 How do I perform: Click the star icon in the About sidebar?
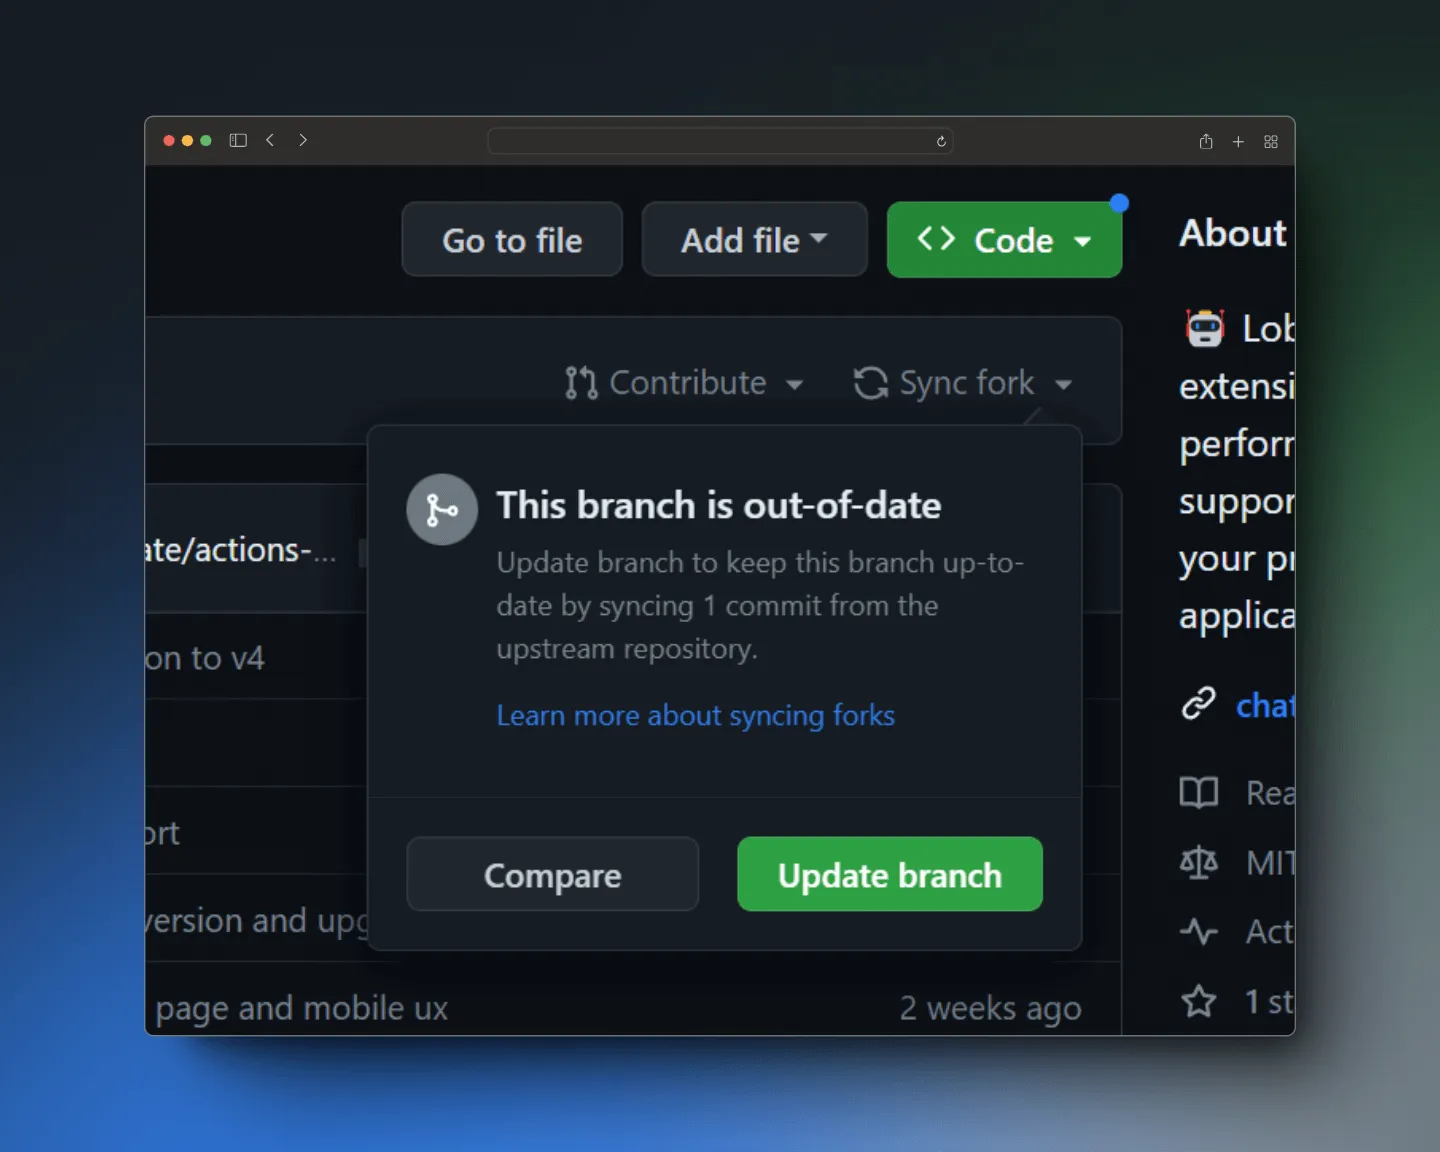[x=1199, y=1002]
